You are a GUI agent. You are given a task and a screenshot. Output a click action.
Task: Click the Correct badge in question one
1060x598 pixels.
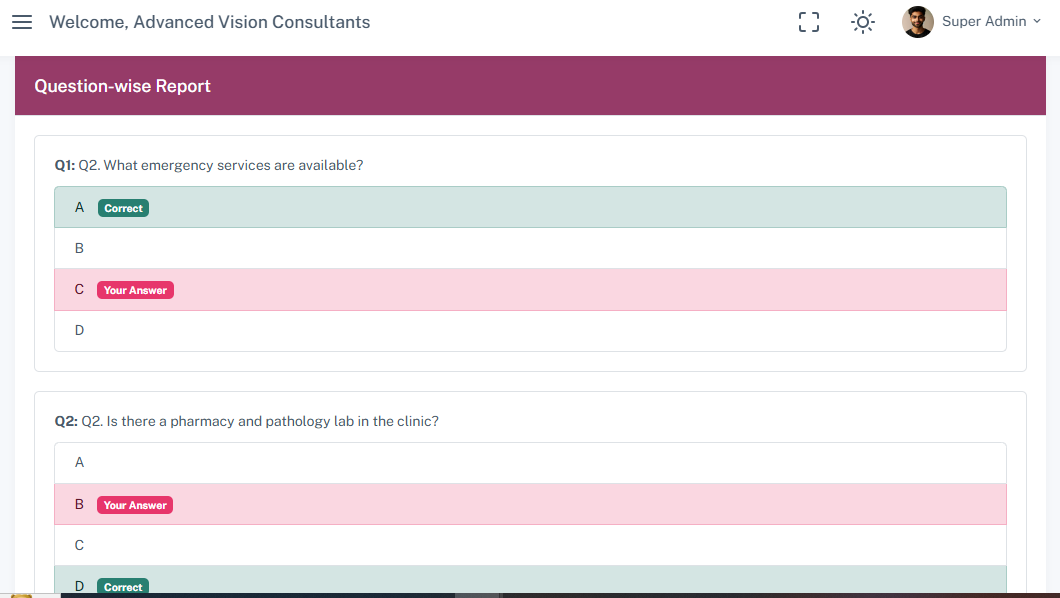click(123, 208)
